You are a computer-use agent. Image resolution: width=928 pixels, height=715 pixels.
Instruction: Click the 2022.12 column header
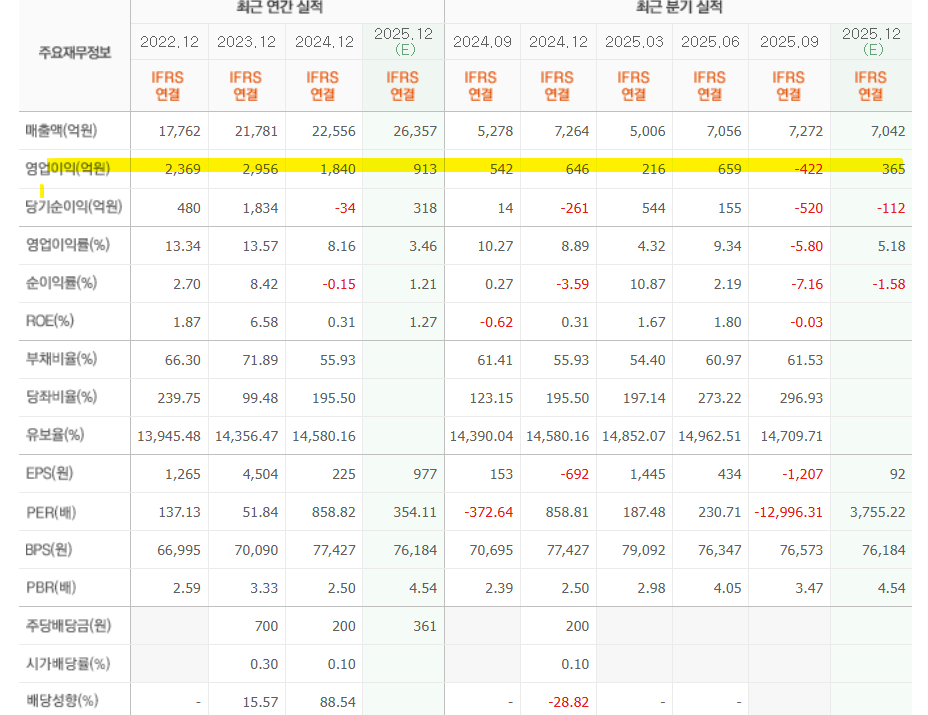pos(169,42)
